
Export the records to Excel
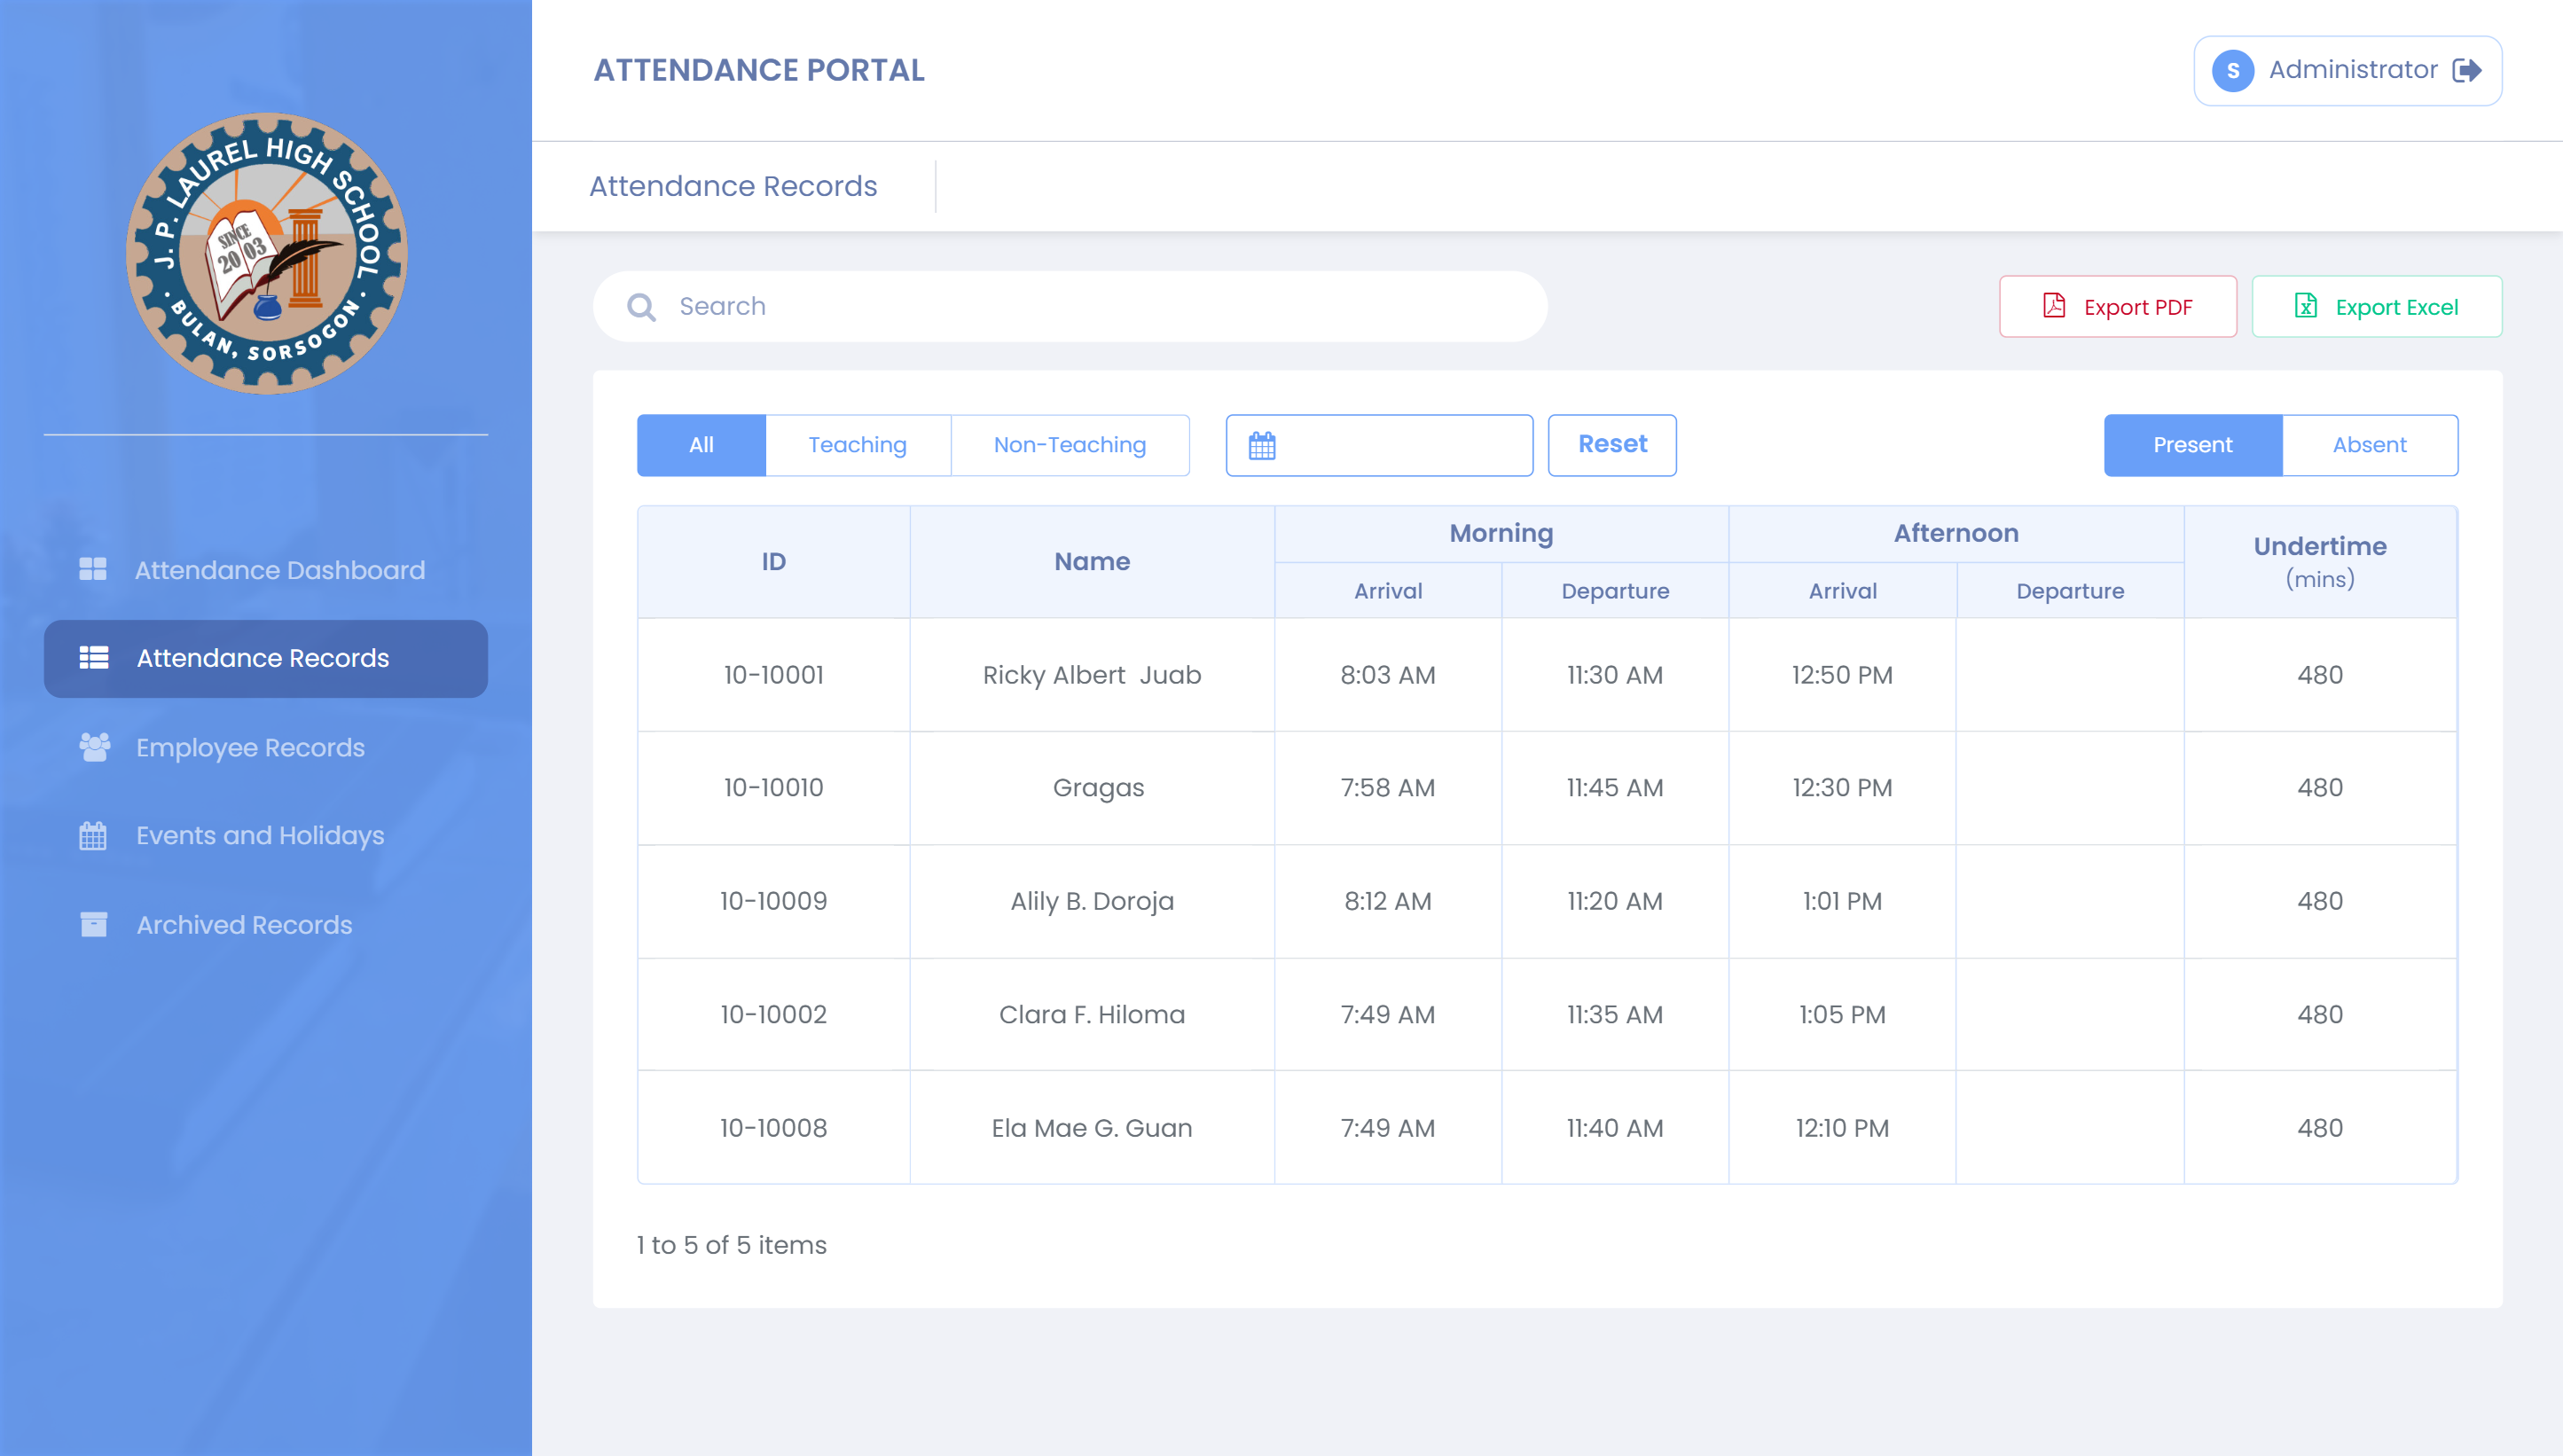[2376, 307]
